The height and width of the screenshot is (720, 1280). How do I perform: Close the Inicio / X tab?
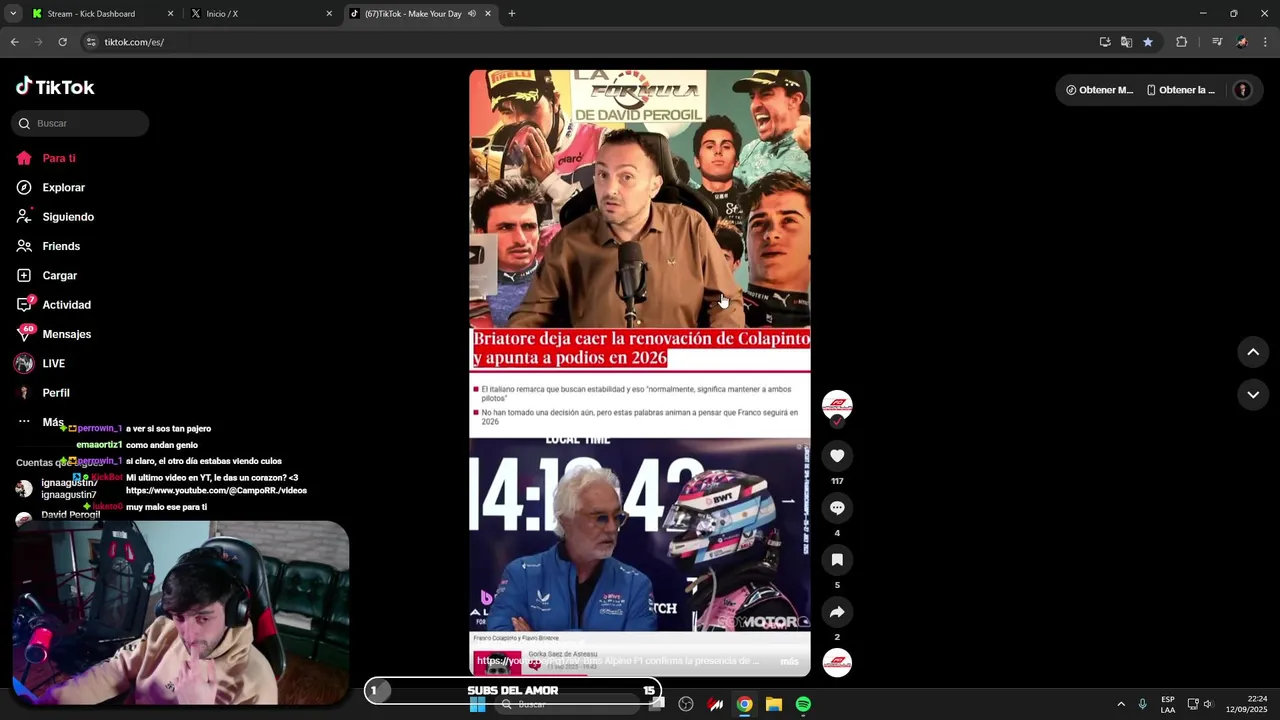click(329, 14)
